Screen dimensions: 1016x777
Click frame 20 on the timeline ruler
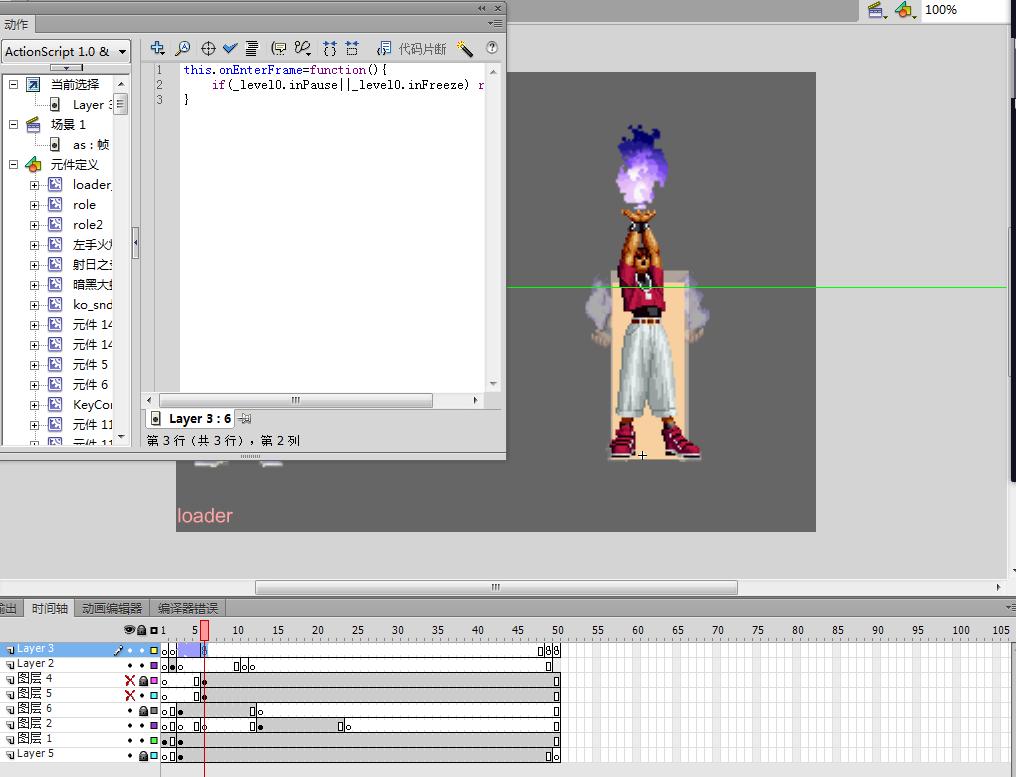tap(318, 630)
